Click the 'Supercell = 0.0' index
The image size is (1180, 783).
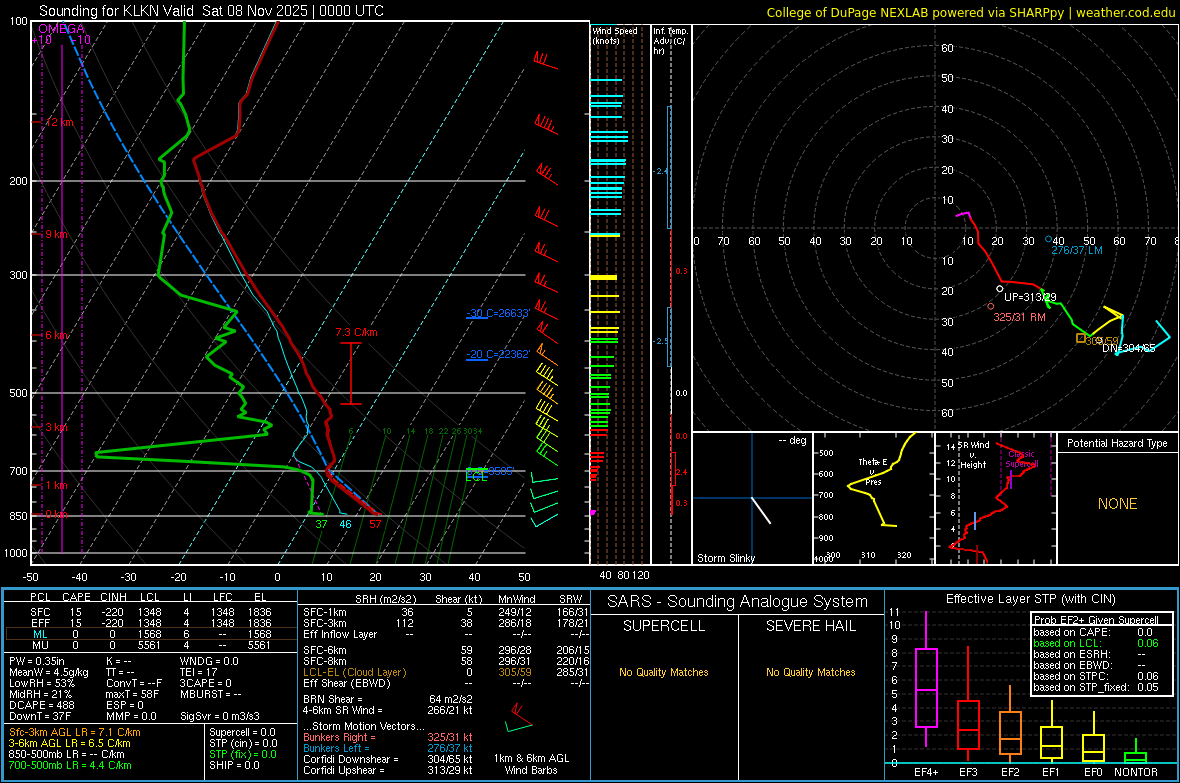pyautogui.click(x=242, y=732)
